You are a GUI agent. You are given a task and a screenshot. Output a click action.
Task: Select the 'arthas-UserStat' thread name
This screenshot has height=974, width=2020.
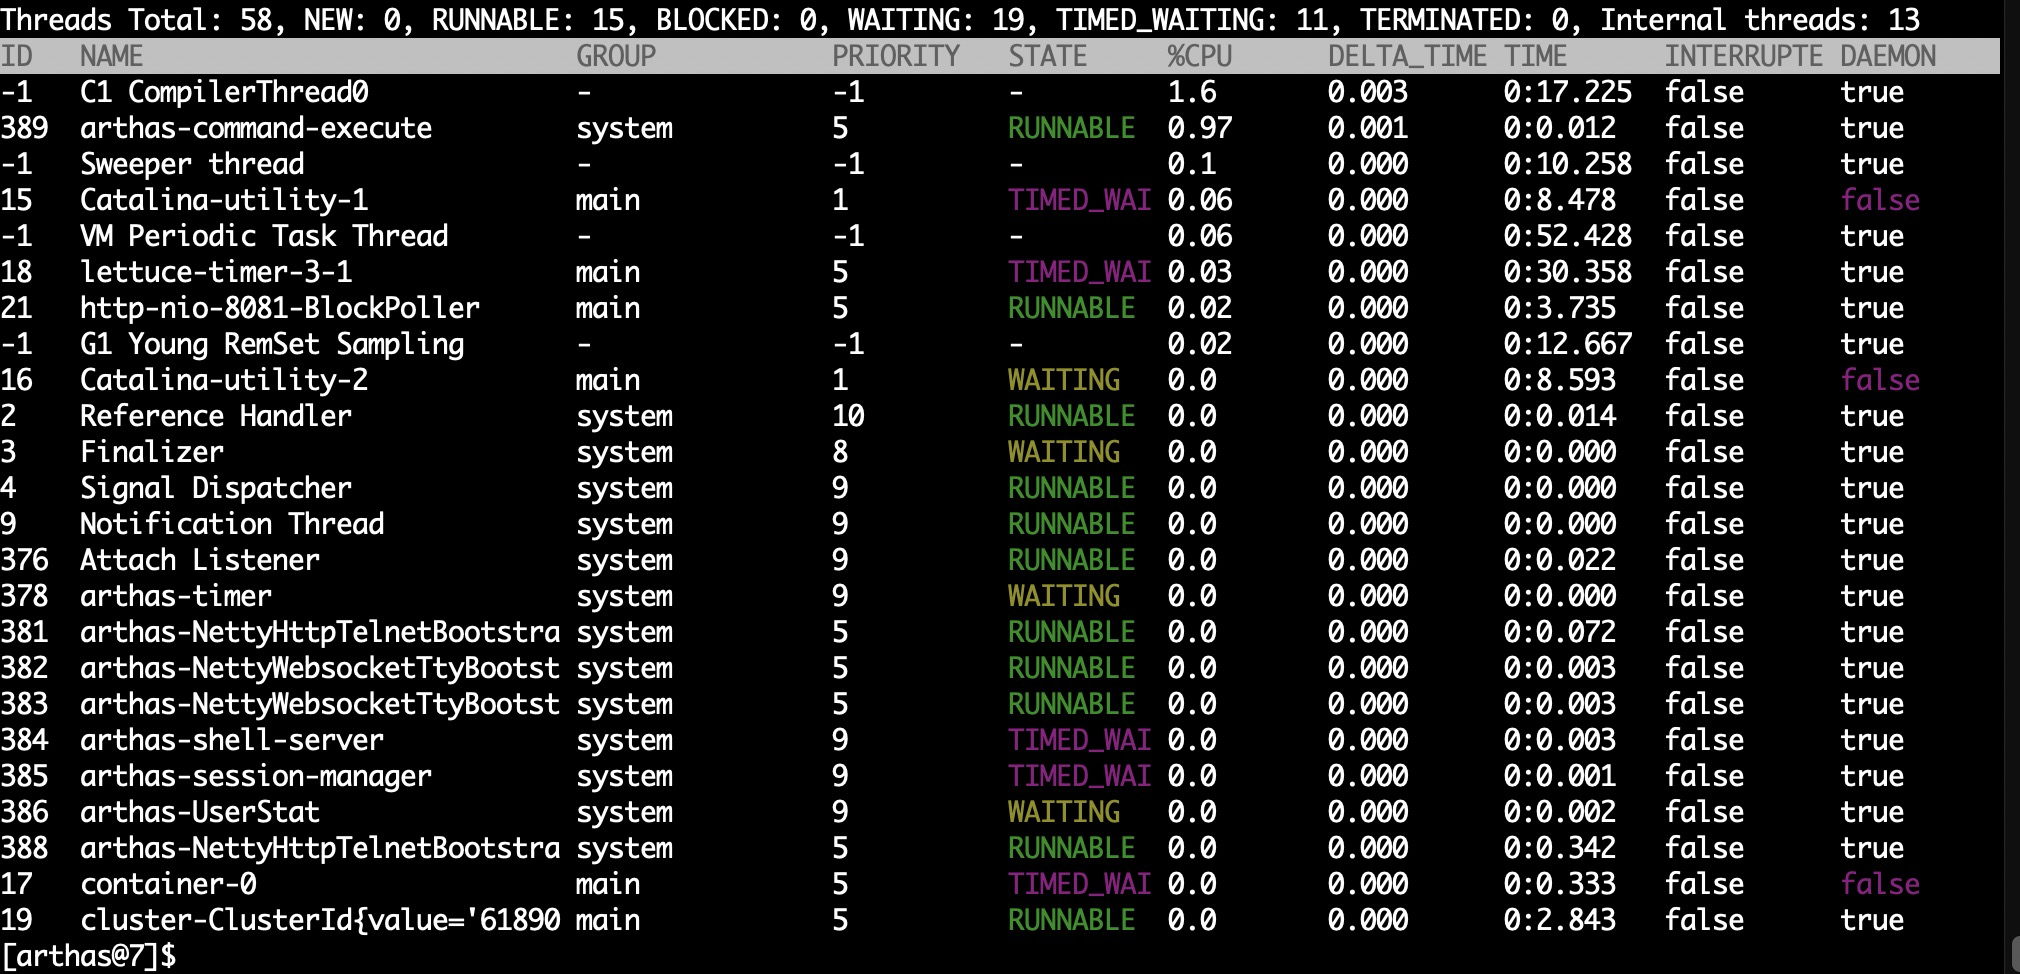200,812
